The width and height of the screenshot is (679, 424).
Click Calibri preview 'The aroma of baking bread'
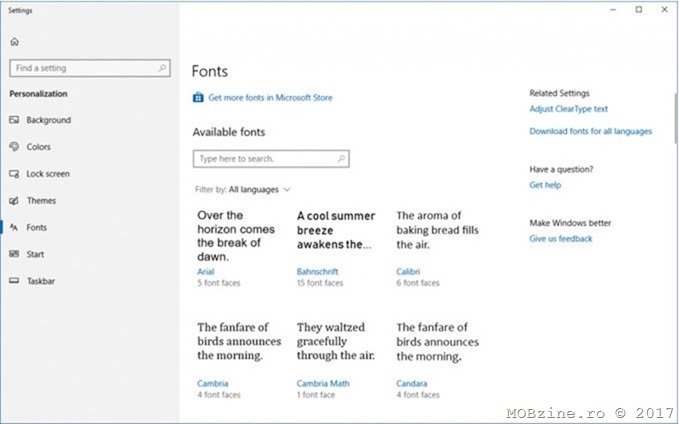(437, 230)
